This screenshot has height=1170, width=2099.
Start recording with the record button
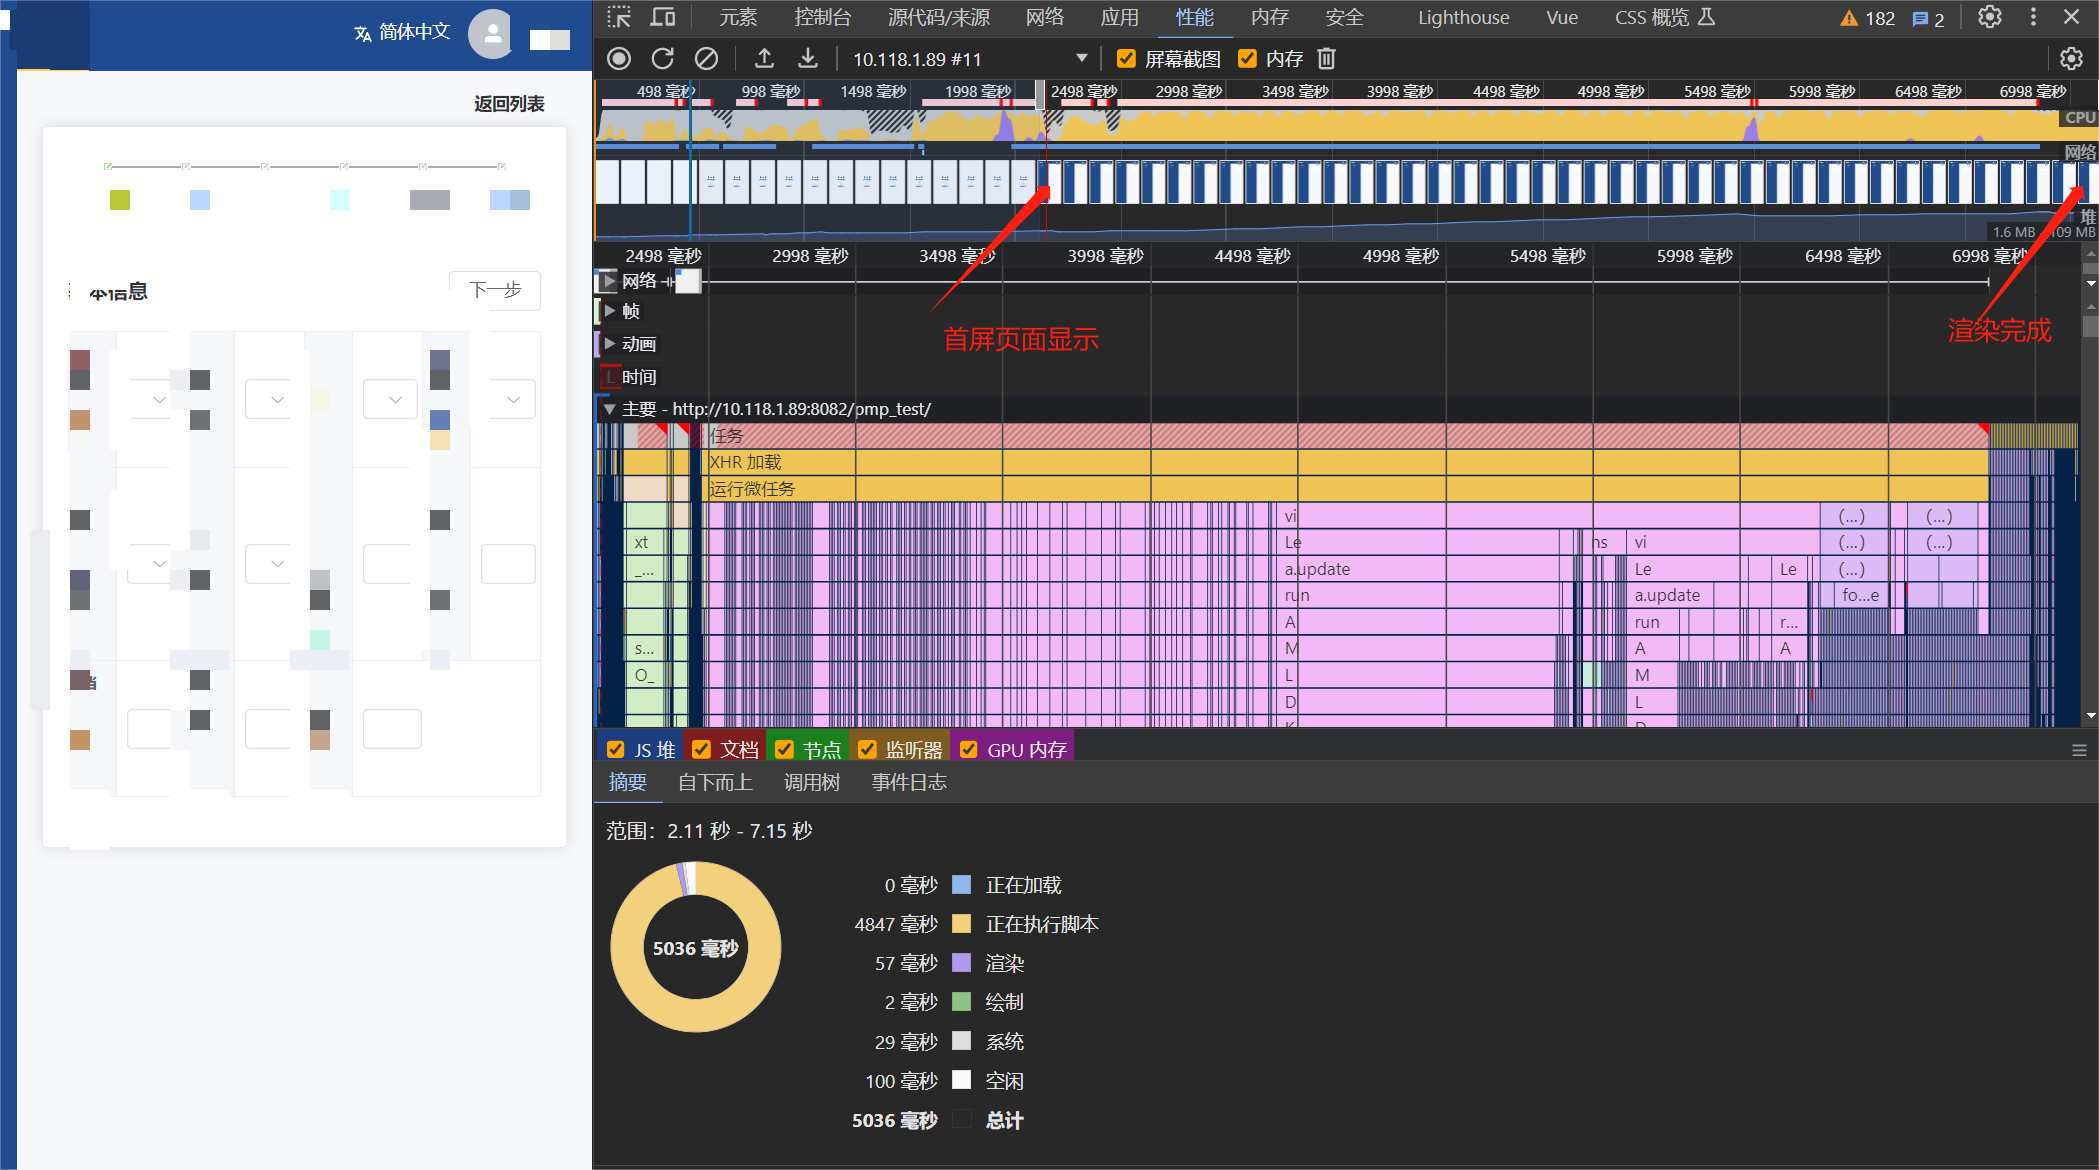point(619,59)
